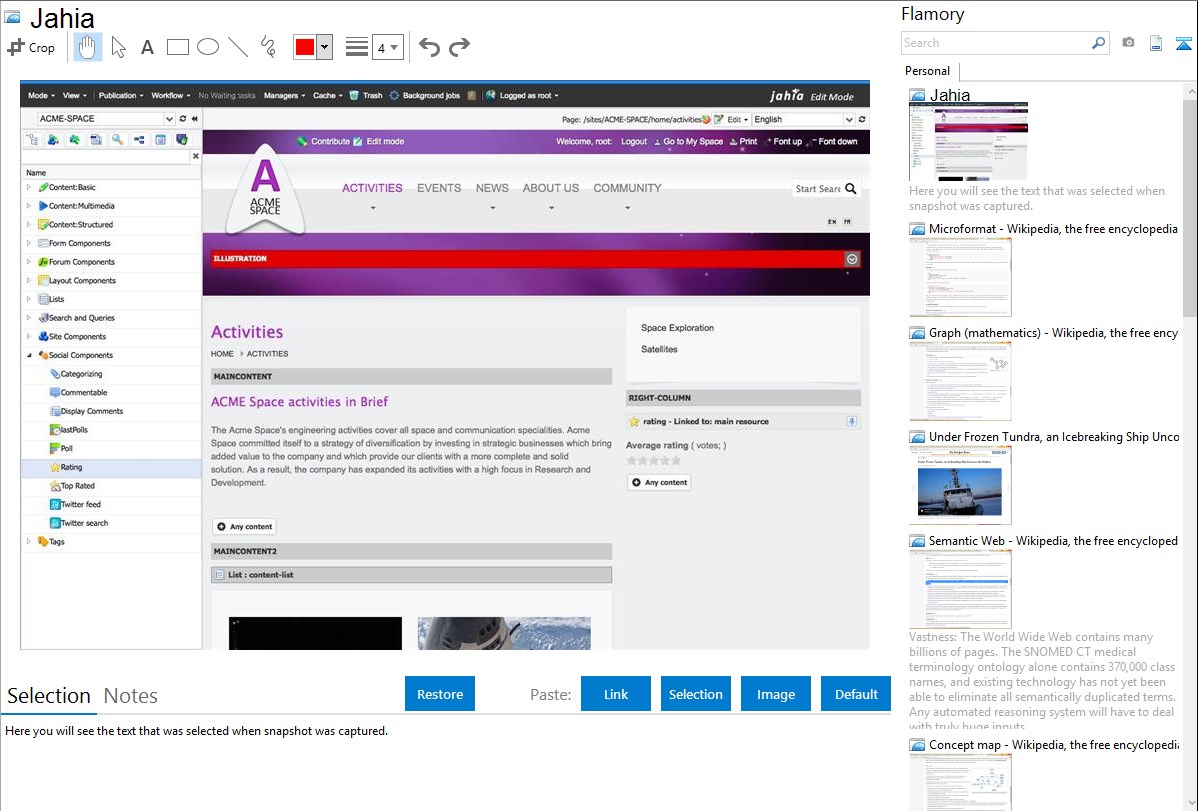The width and height of the screenshot is (1198, 811).
Task: Select the Poll component
Action: [61, 449]
